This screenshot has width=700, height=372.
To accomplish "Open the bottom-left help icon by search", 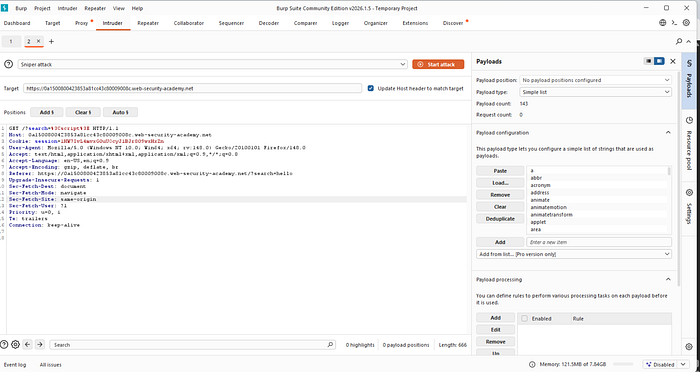I will [4, 344].
